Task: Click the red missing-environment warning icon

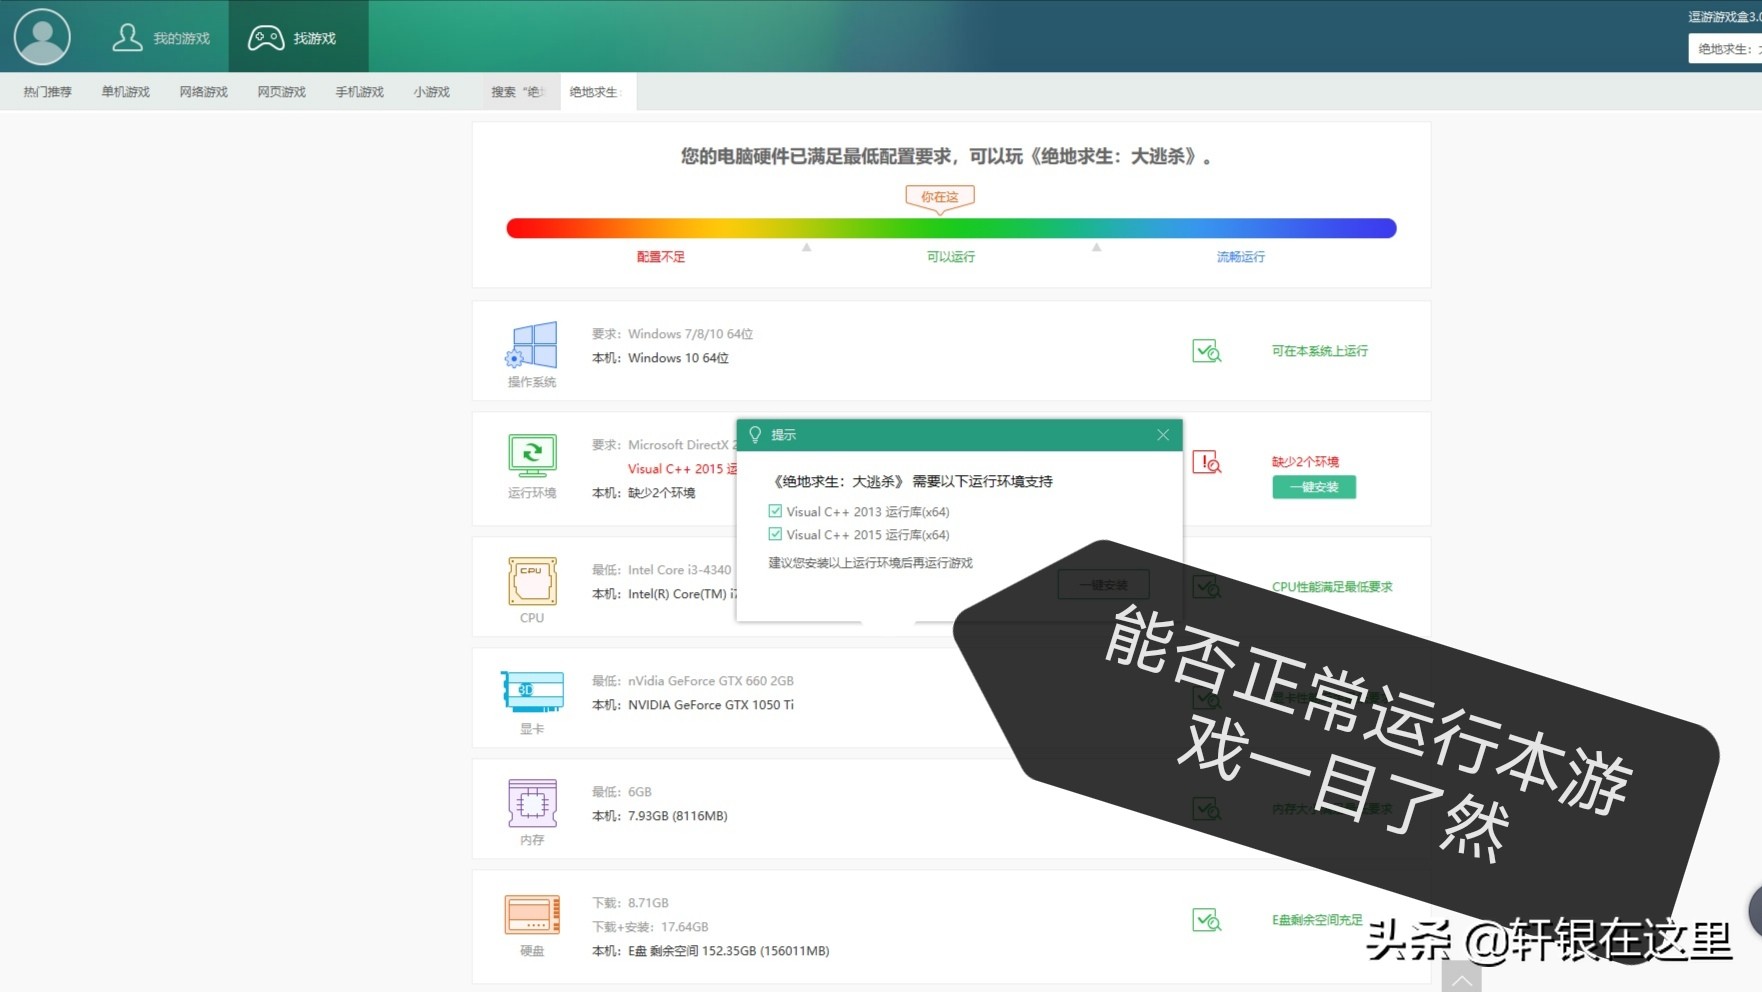Action: 1207,462
